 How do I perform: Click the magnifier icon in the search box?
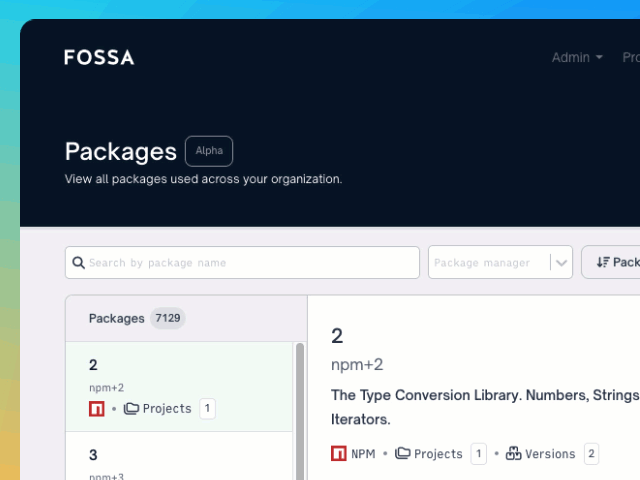[78, 263]
